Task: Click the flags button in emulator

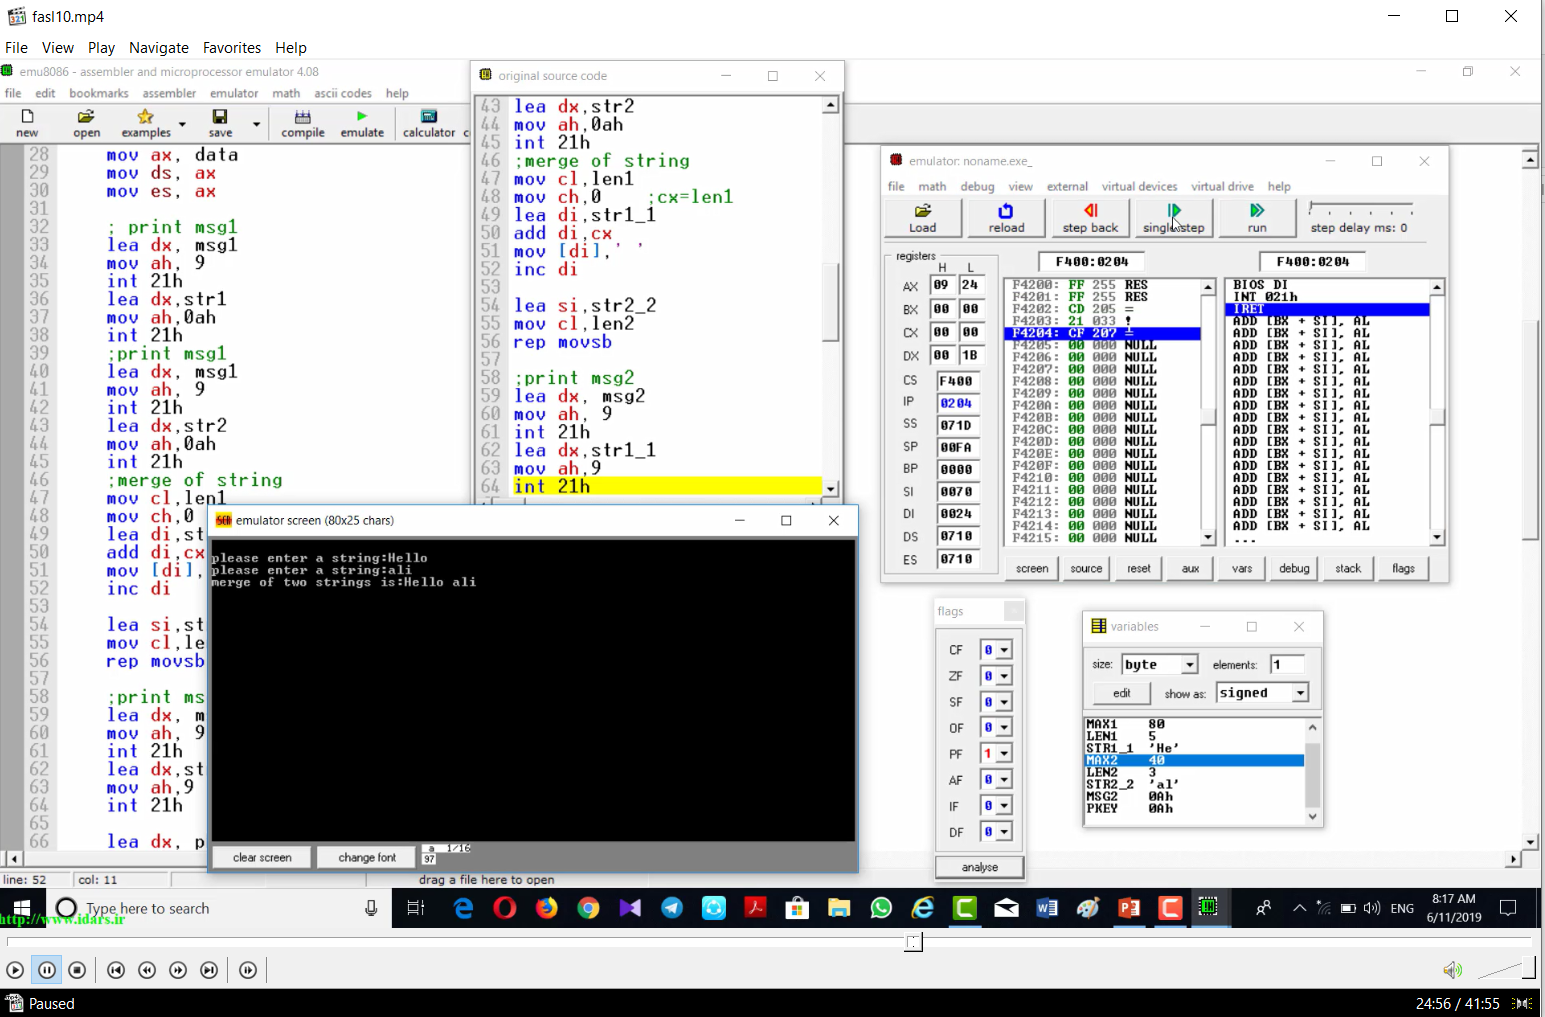Action: 1403,569
